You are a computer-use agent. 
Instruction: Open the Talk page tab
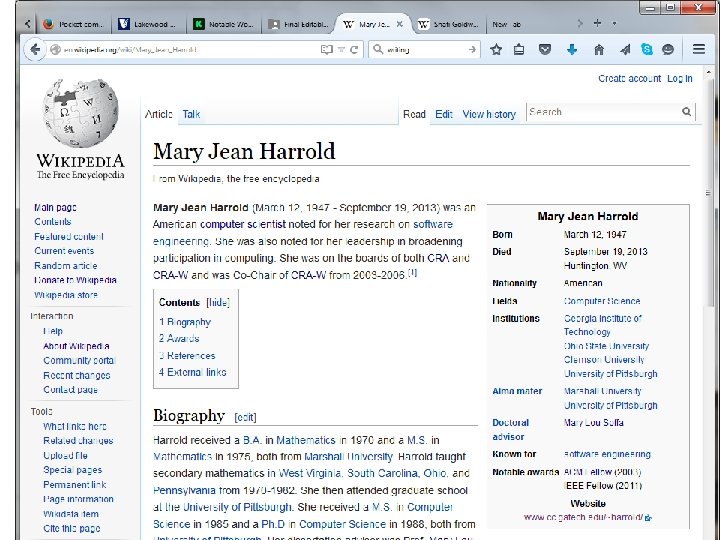pos(191,114)
